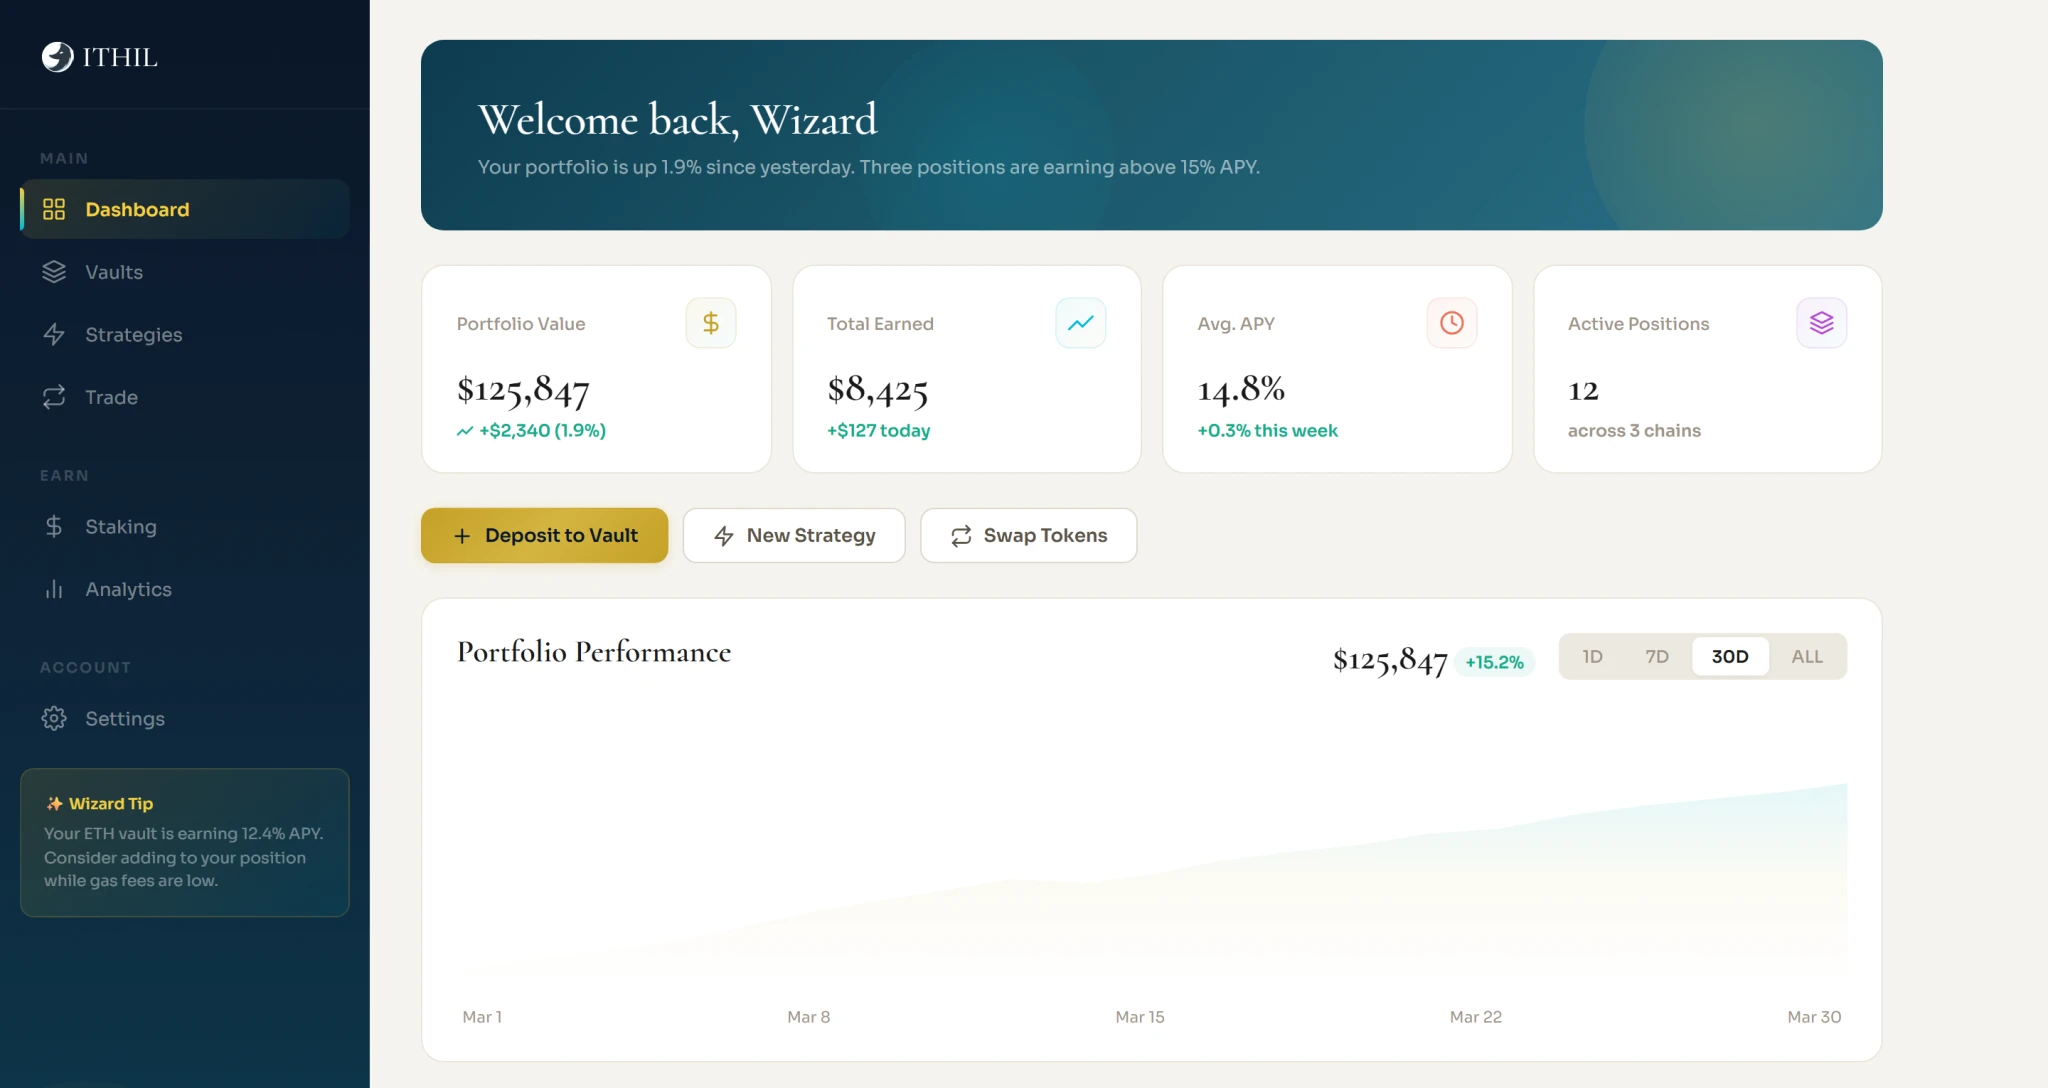Click the ITHIL moon logo icon
Image resolution: width=2048 pixels, height=1088 pixels.
click(x=57, y=57)
